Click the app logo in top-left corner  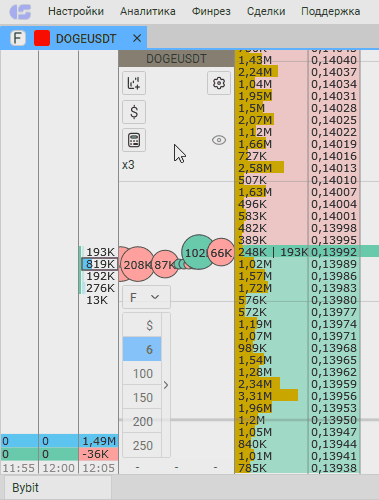coord(20,12)
